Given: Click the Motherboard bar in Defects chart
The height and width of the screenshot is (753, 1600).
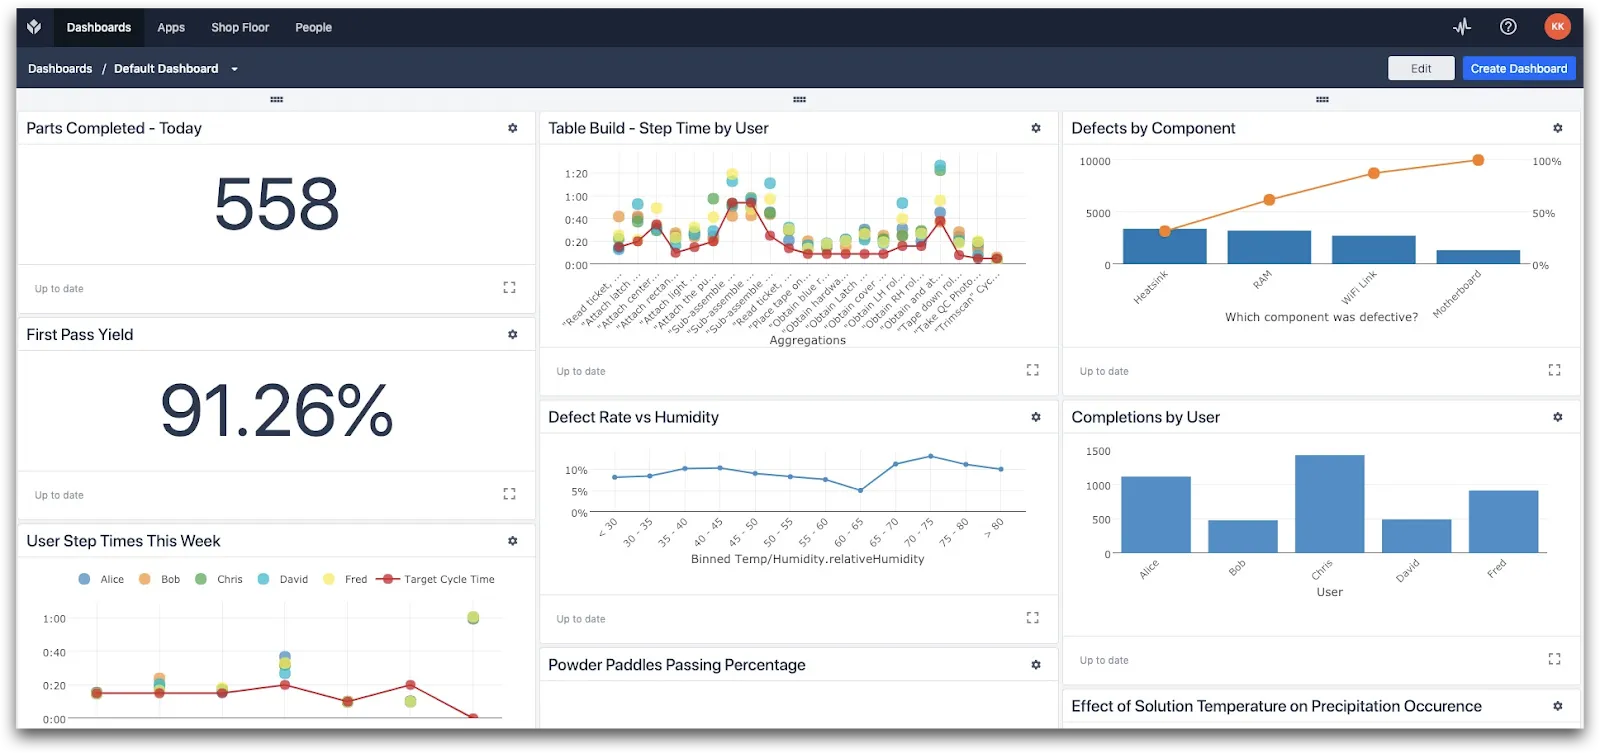Looking at the screenshot, I should tap(1478, 257).
